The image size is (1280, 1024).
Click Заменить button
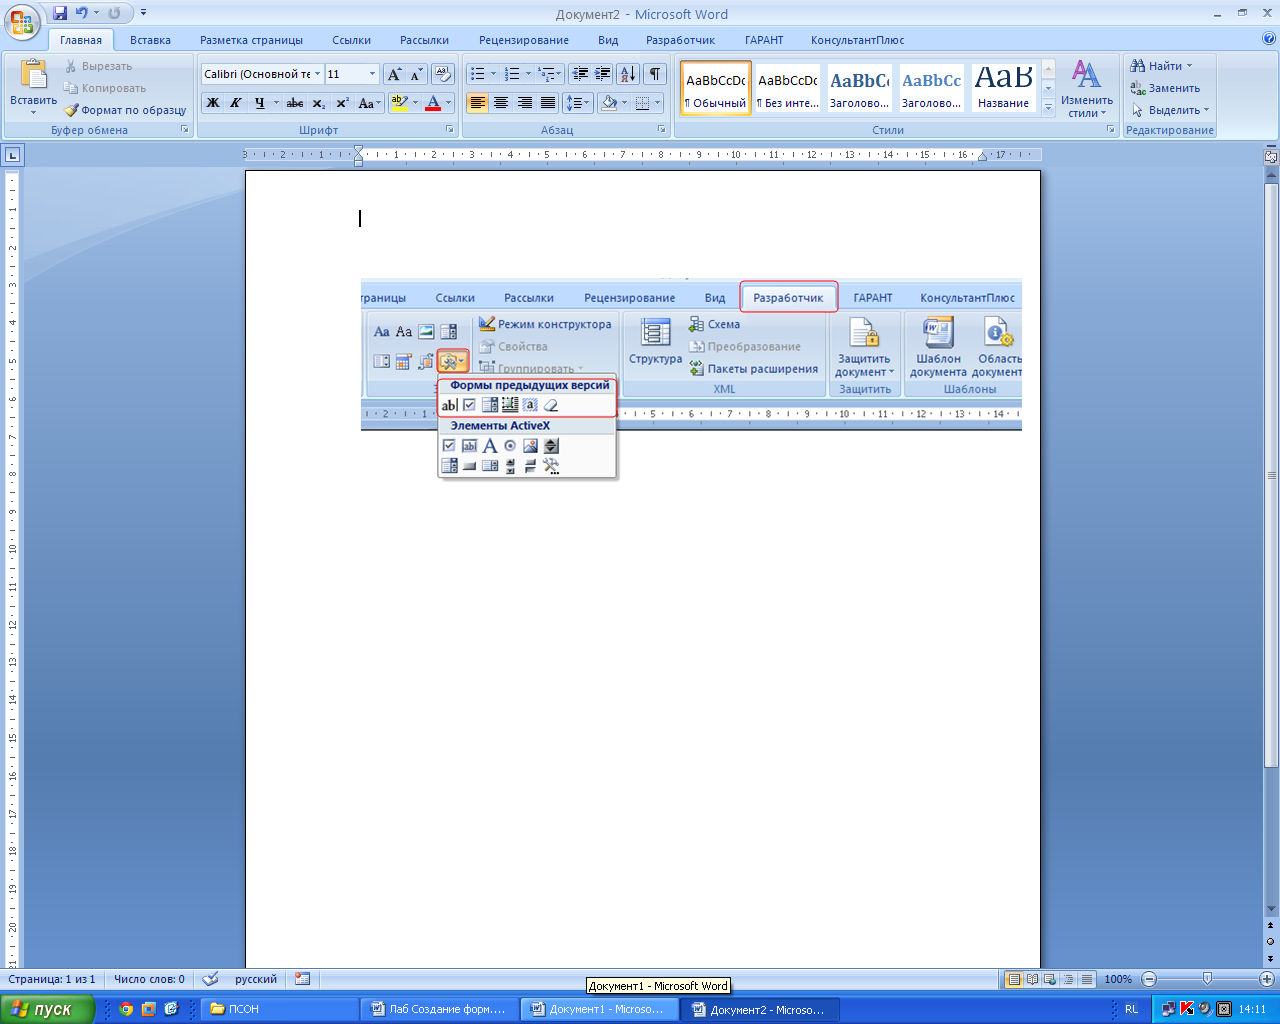coord(1165,88)
